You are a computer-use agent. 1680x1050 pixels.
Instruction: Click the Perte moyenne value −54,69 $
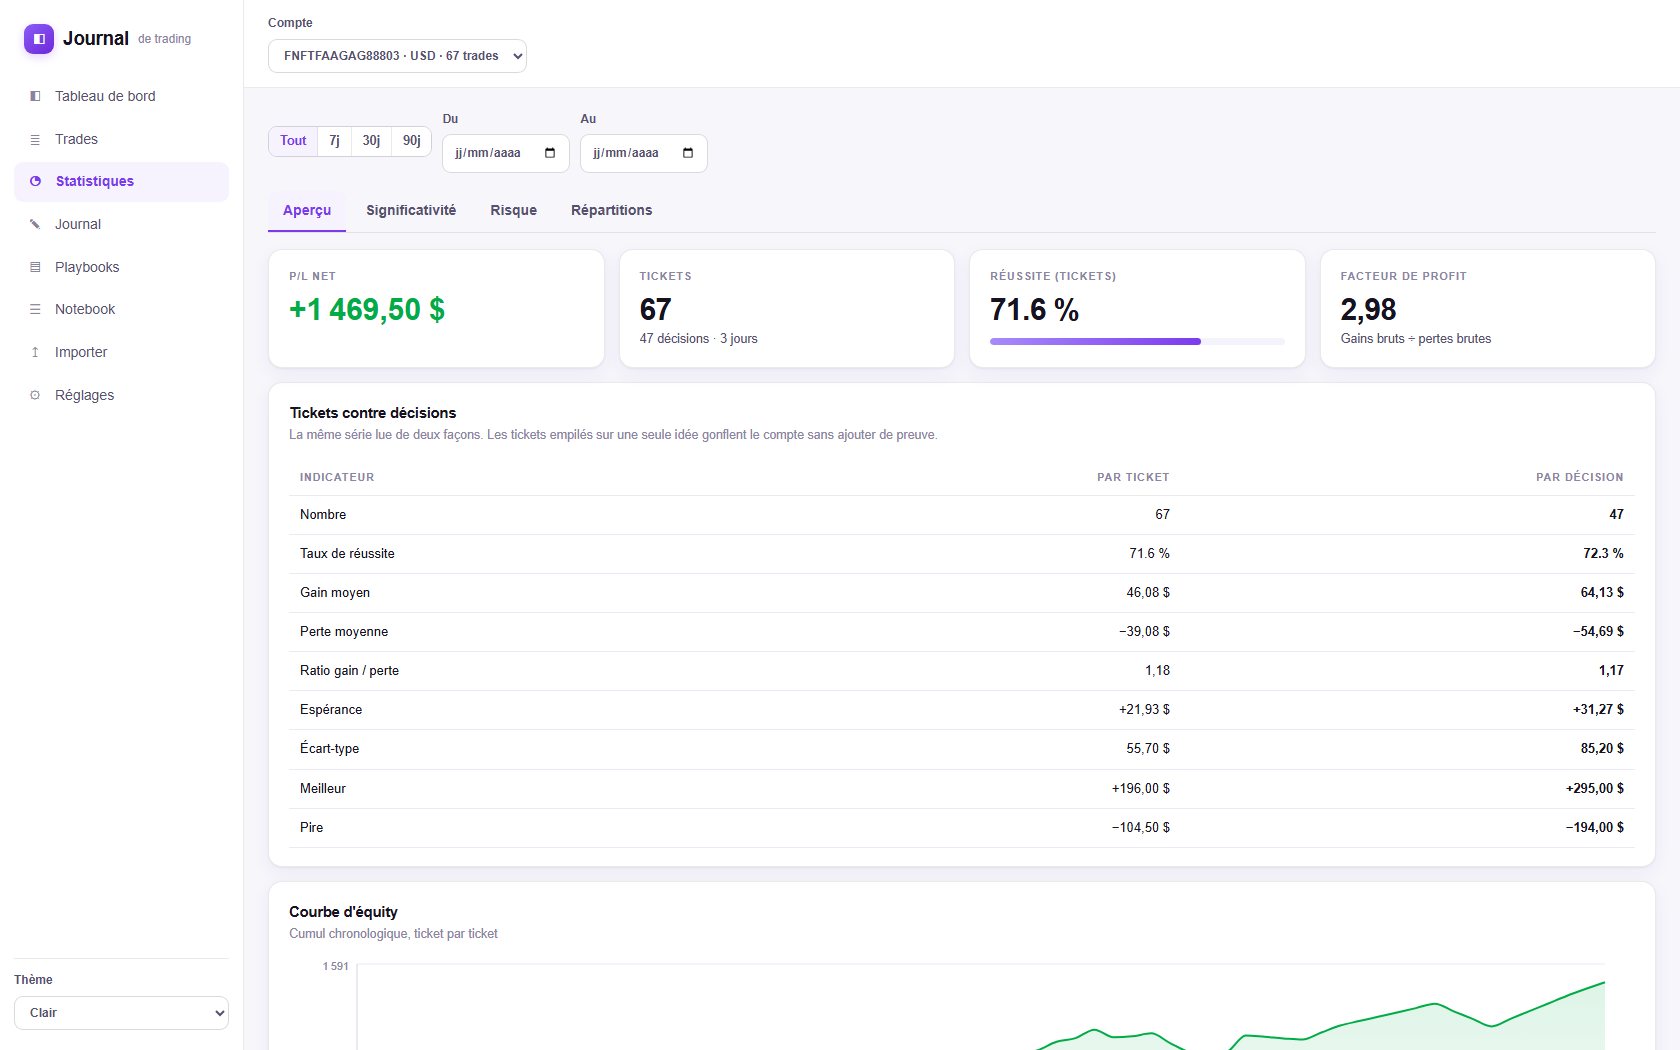coord(1598,632)
